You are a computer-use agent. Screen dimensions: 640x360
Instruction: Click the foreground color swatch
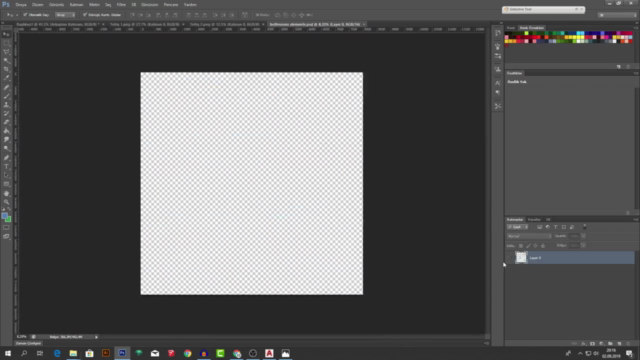tap(4, 216)
